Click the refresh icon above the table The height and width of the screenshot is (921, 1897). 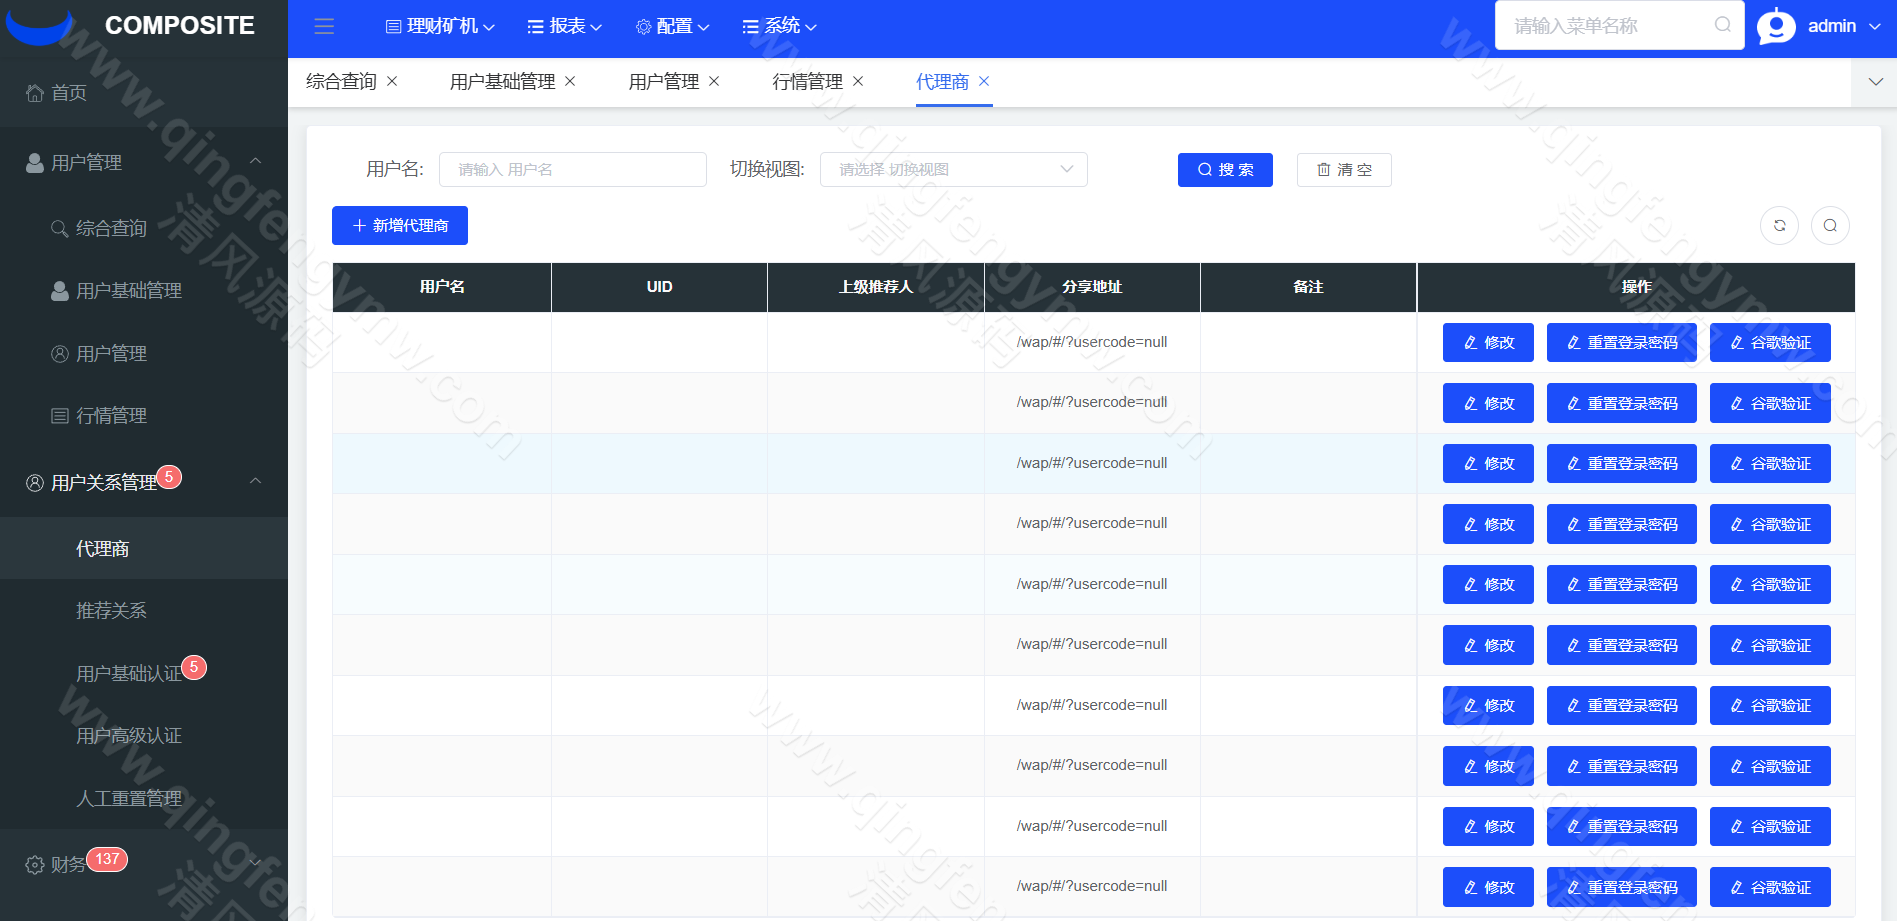click(x=1779, y=225)
